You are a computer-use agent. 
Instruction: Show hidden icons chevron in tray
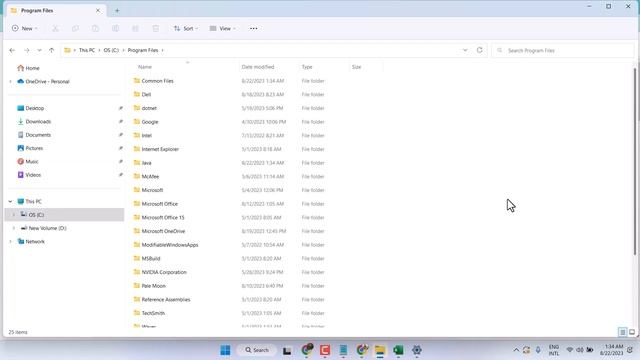coord(516,350)
